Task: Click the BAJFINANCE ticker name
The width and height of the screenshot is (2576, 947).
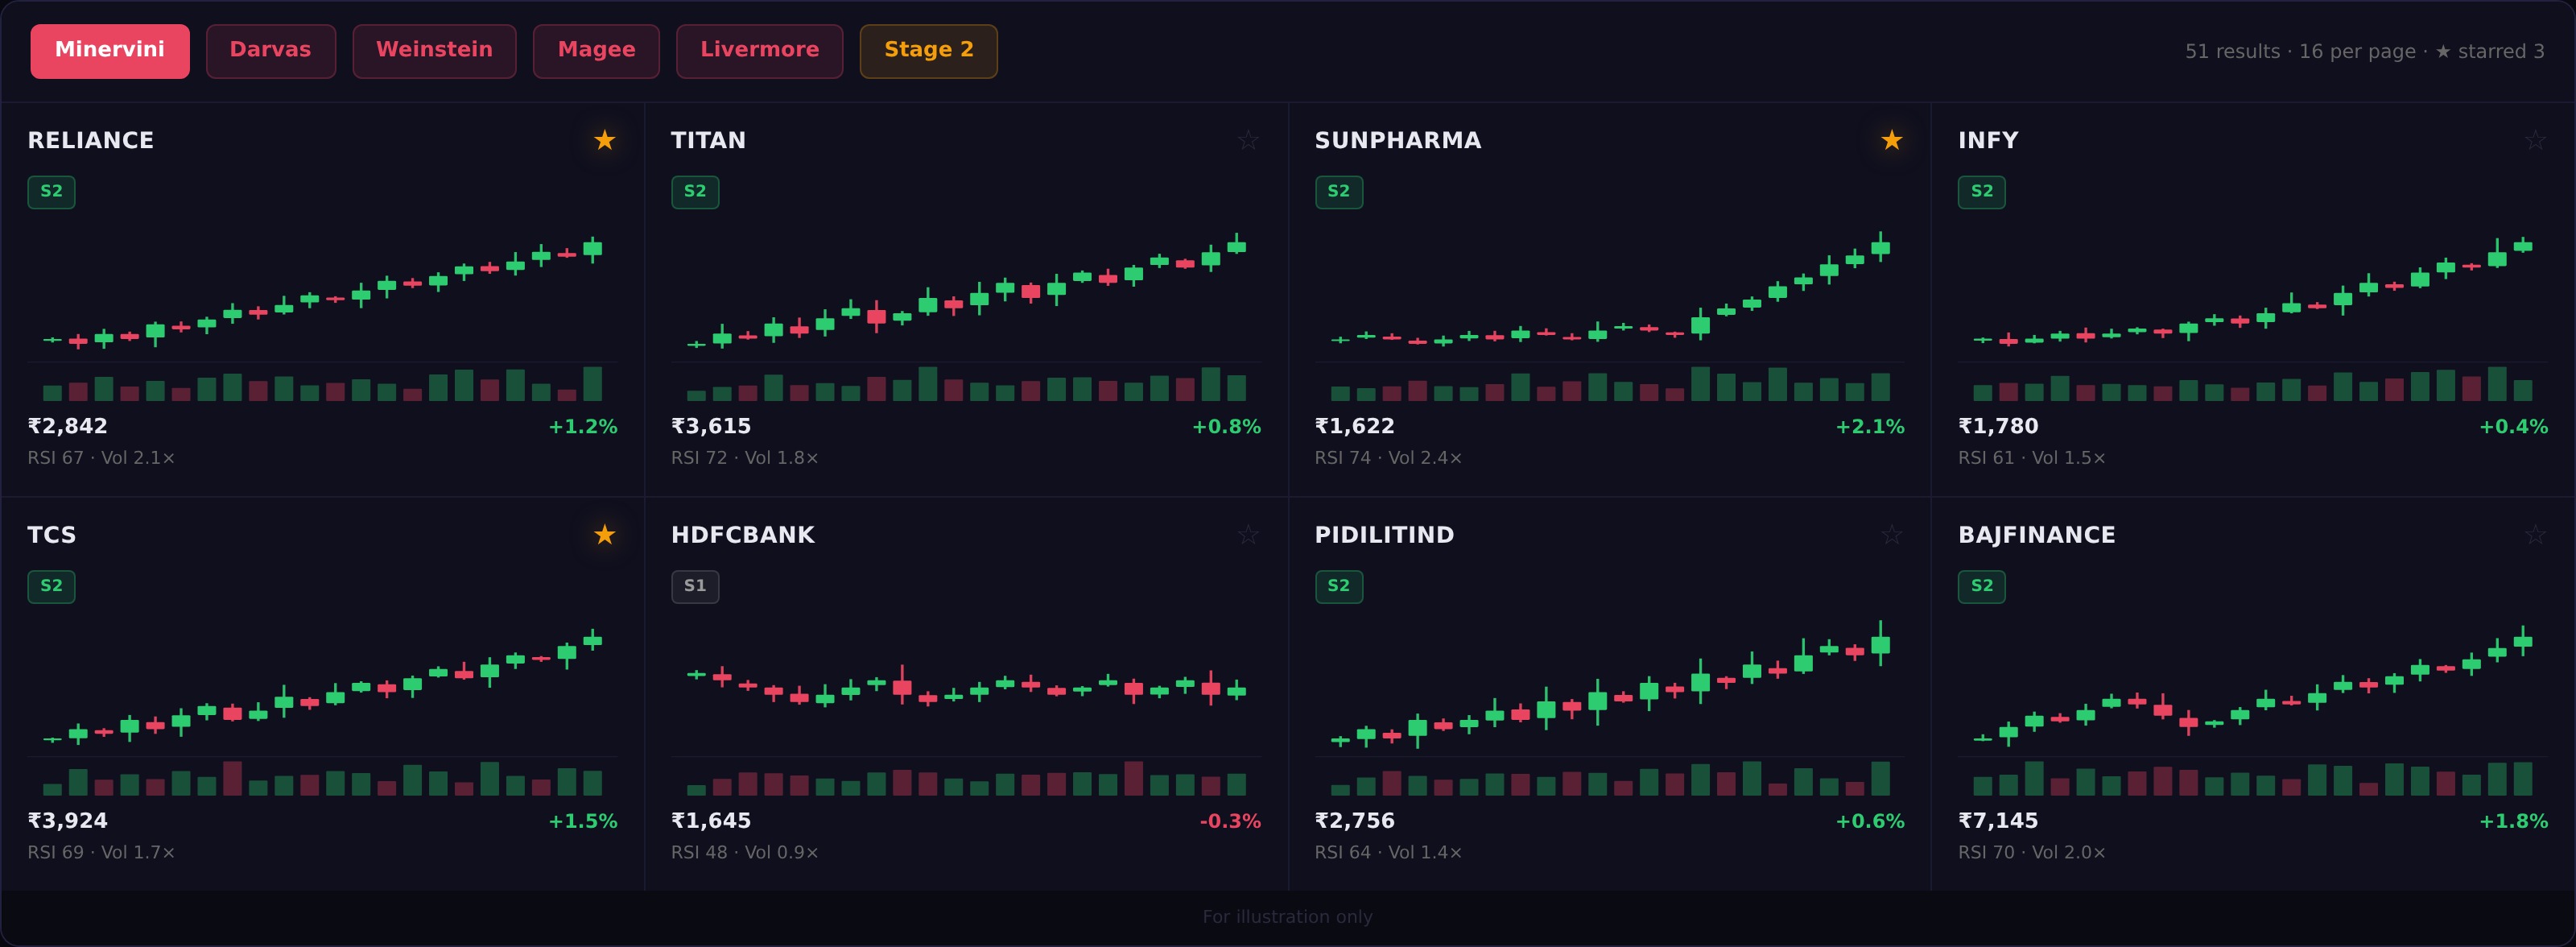Action: (x=2037, y=536)
